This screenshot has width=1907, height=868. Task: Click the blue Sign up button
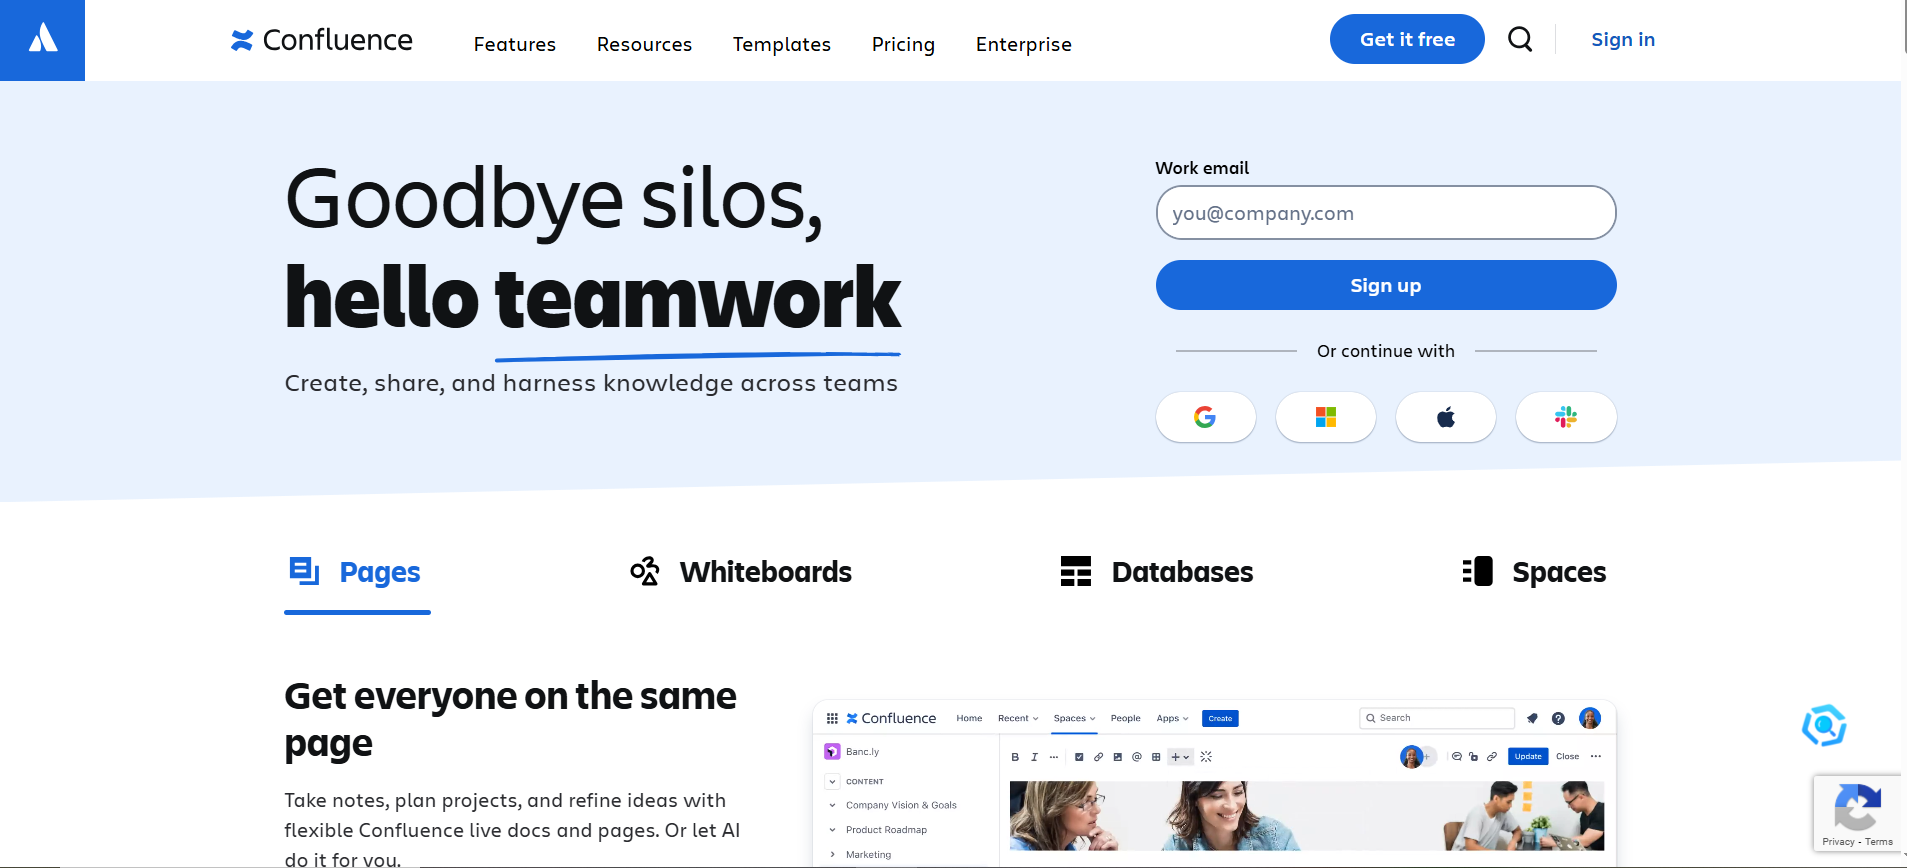1386,285
